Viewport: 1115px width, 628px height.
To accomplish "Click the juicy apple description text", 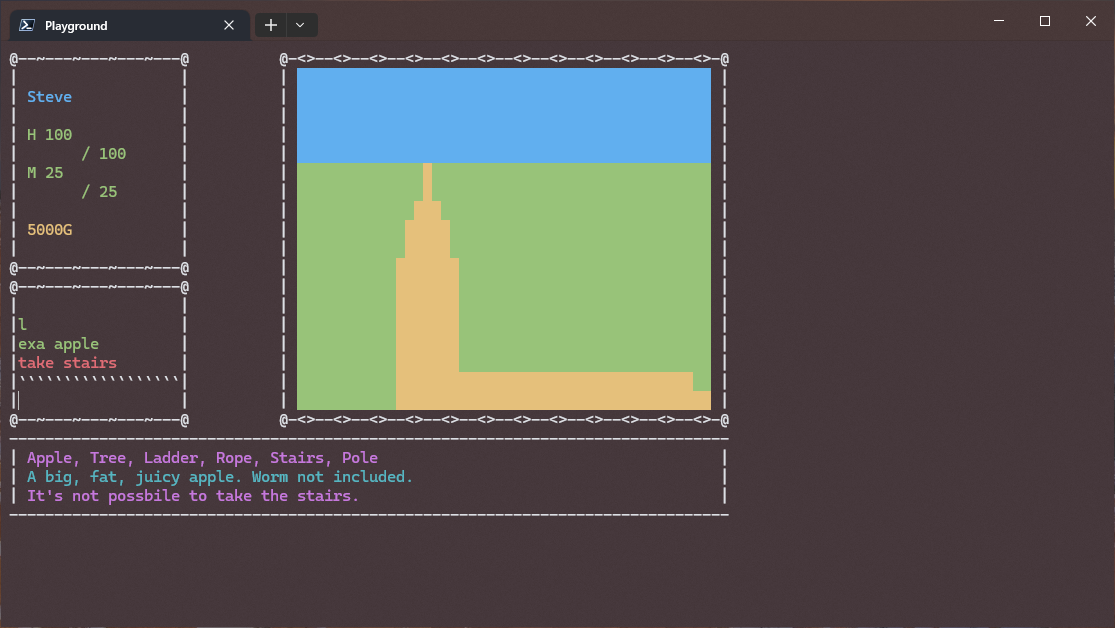I will pos(219,477).
